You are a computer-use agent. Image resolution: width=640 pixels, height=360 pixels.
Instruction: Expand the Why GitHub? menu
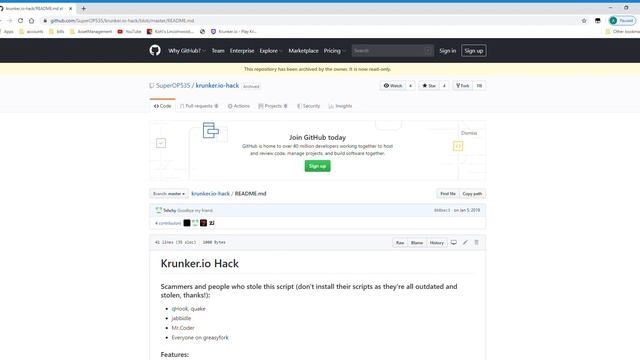coord(187,51)
